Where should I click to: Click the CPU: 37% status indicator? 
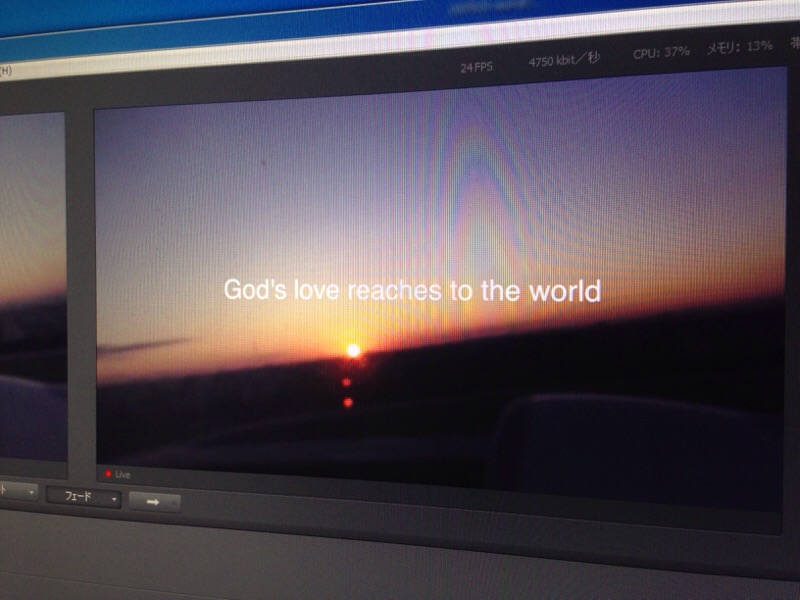coord(661,51)
